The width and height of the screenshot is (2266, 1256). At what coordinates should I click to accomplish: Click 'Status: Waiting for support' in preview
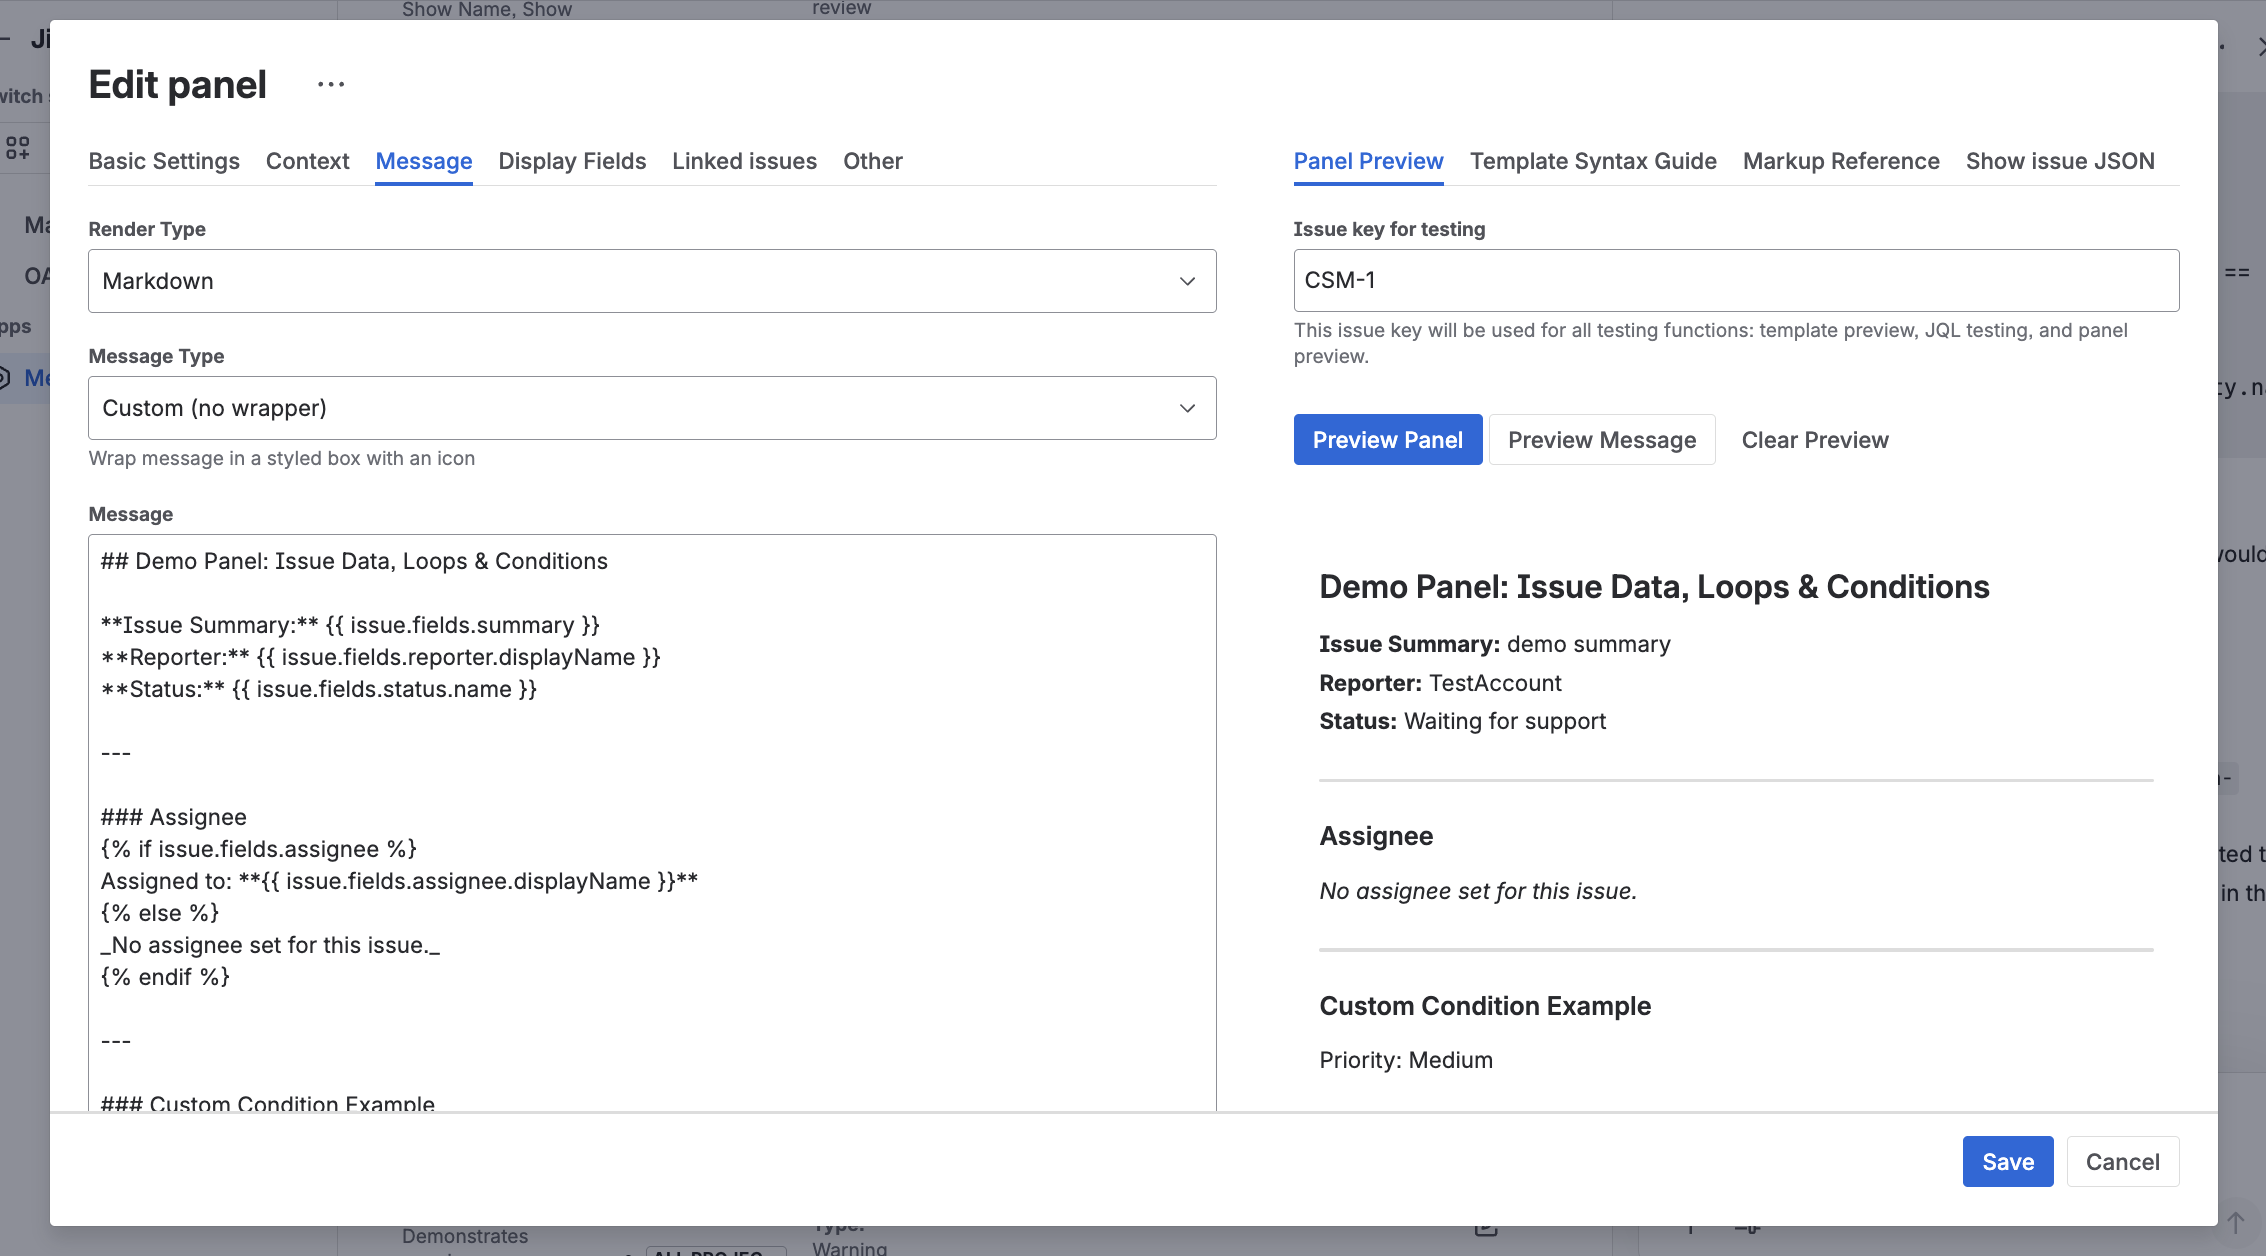1462,721
